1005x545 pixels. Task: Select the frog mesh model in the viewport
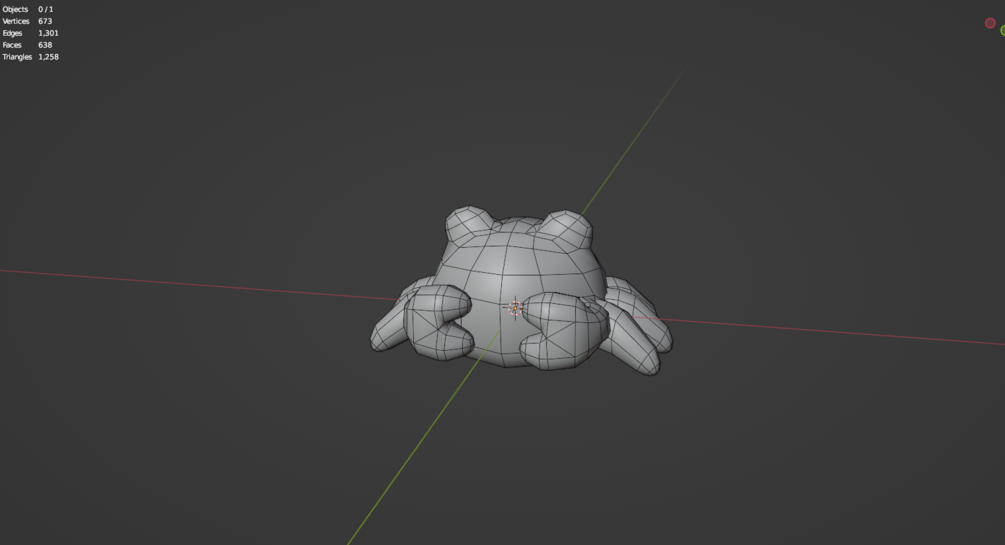tap(520, 292)
